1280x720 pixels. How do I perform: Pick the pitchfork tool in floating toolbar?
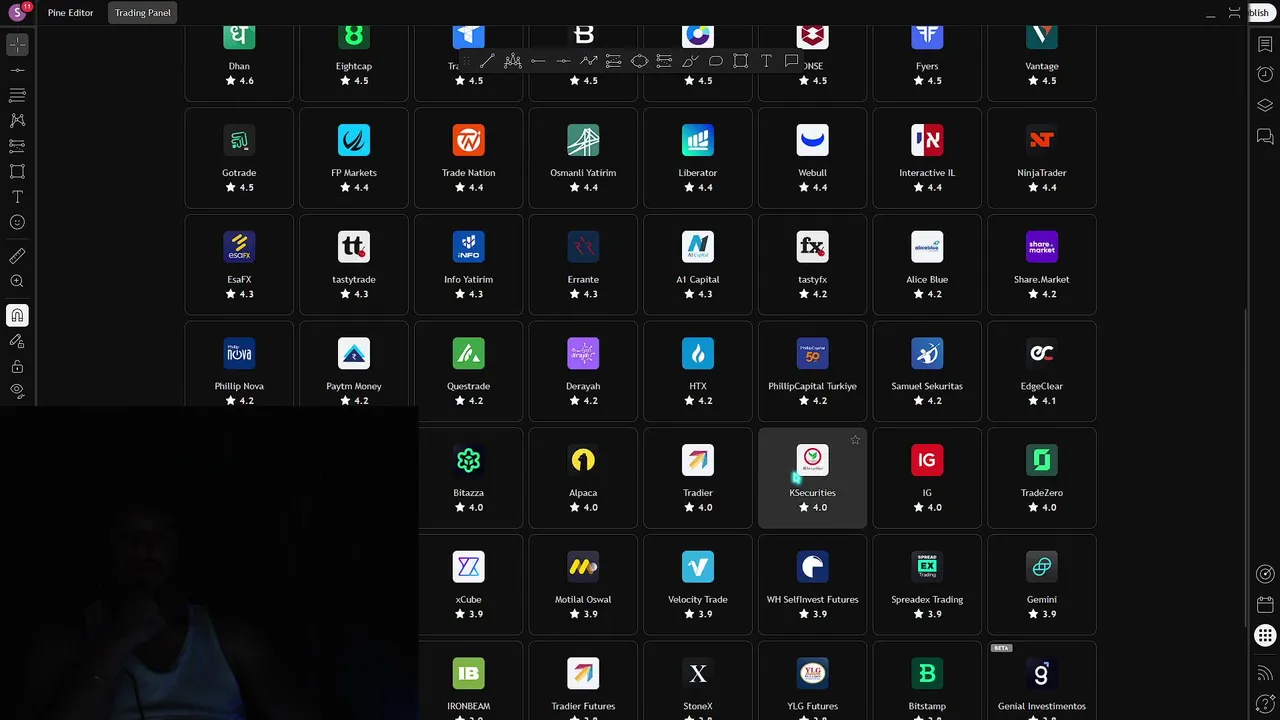point(513,61)
